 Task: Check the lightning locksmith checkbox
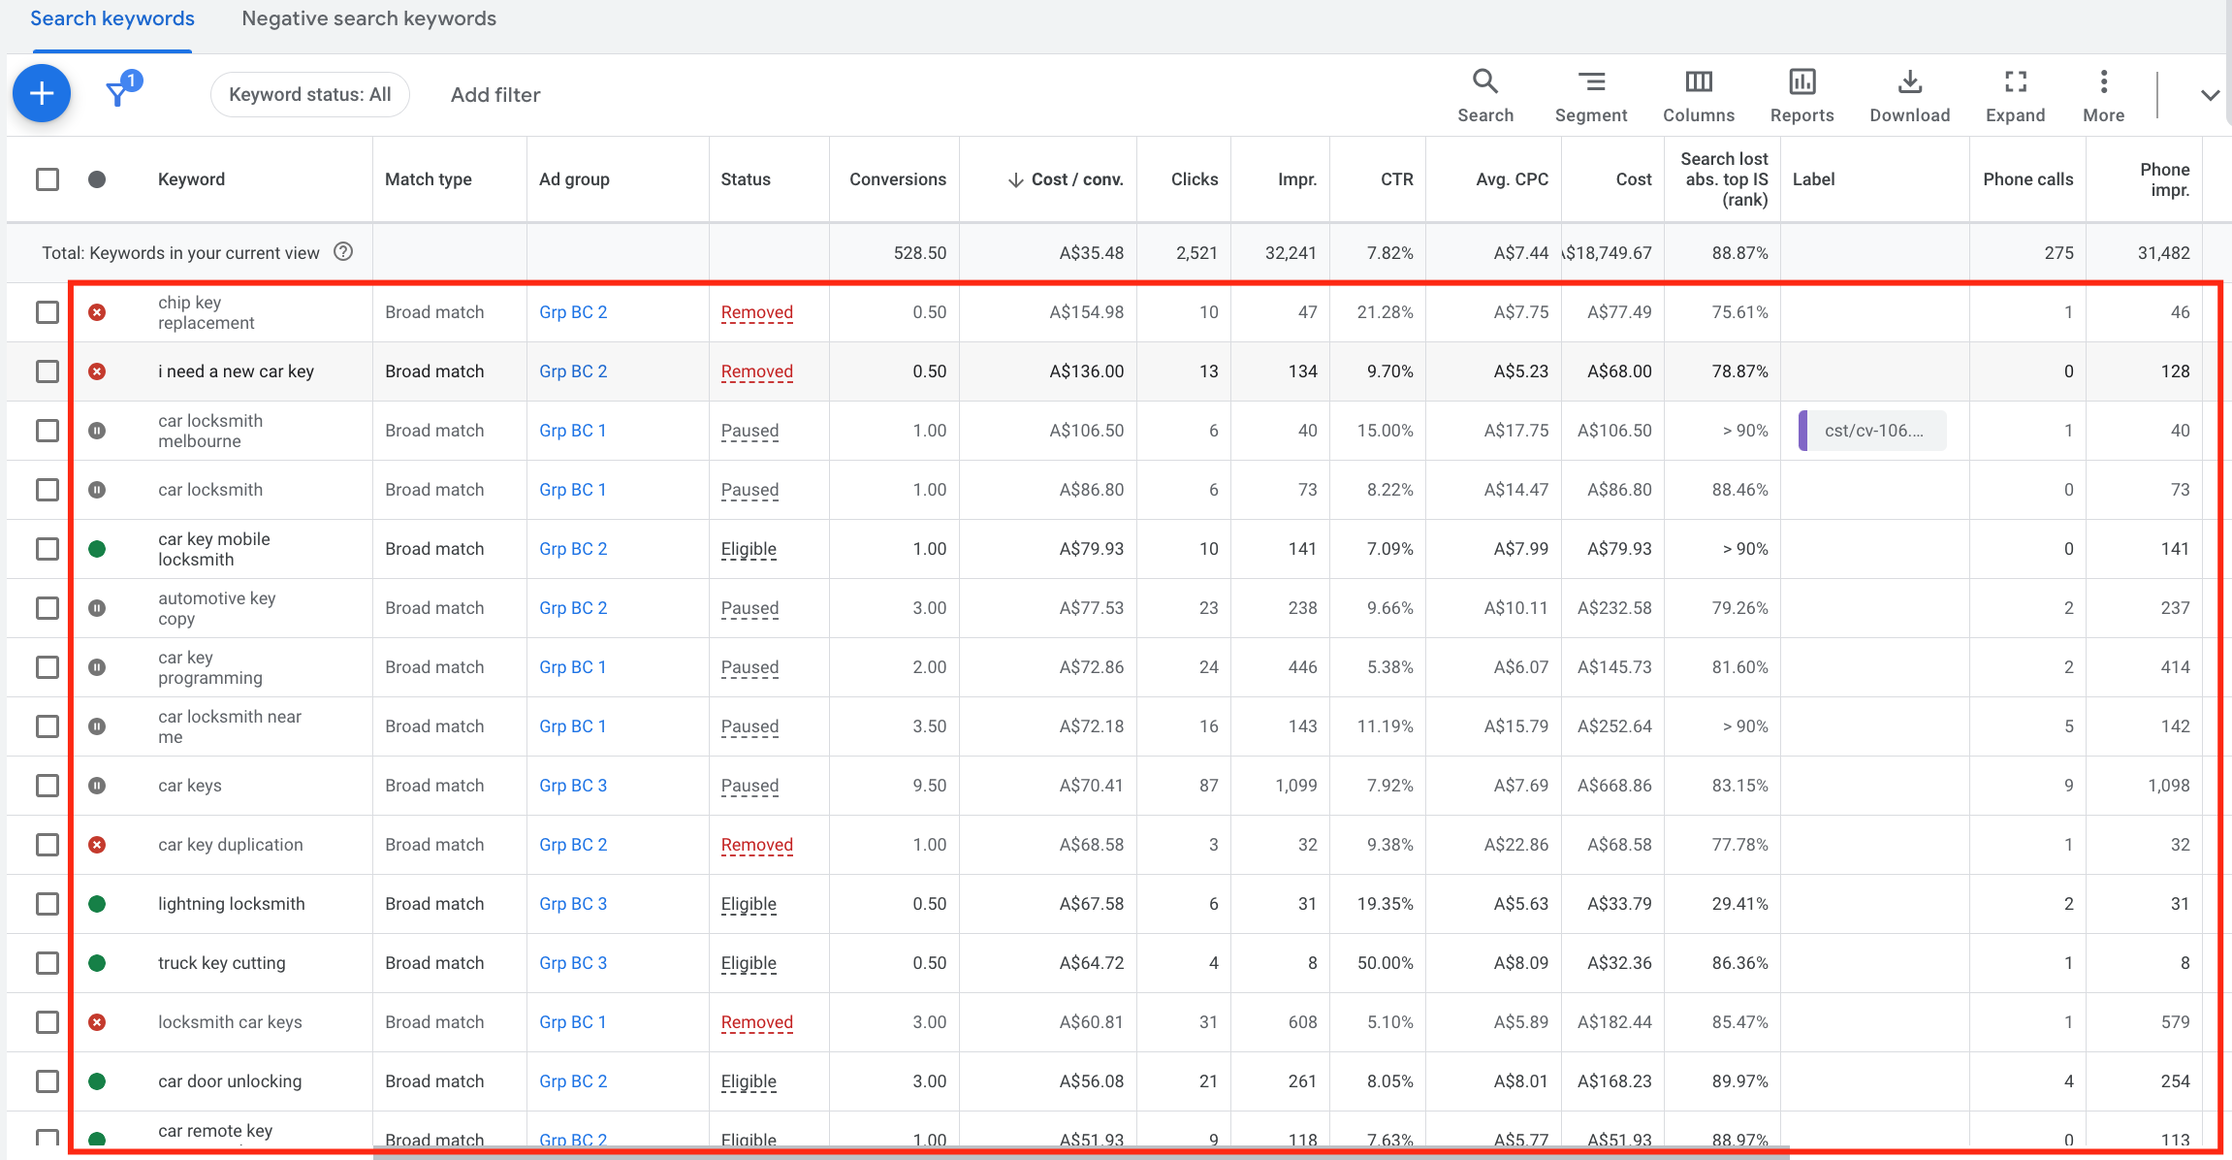[47, 903]
